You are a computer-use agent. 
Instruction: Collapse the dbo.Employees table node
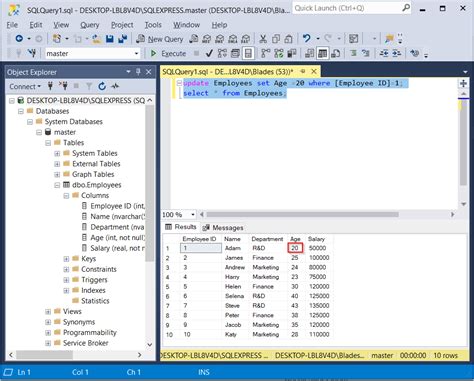tap(57, 185)
